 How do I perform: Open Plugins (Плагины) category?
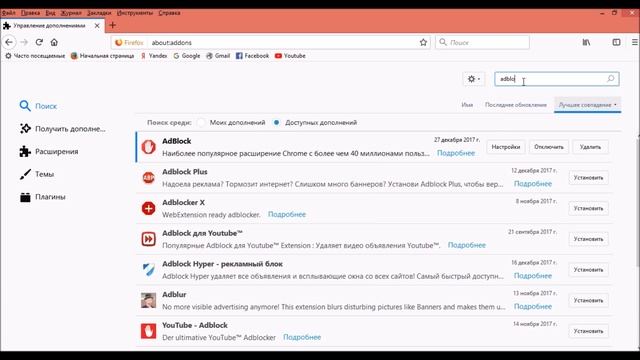pos(42,197)
